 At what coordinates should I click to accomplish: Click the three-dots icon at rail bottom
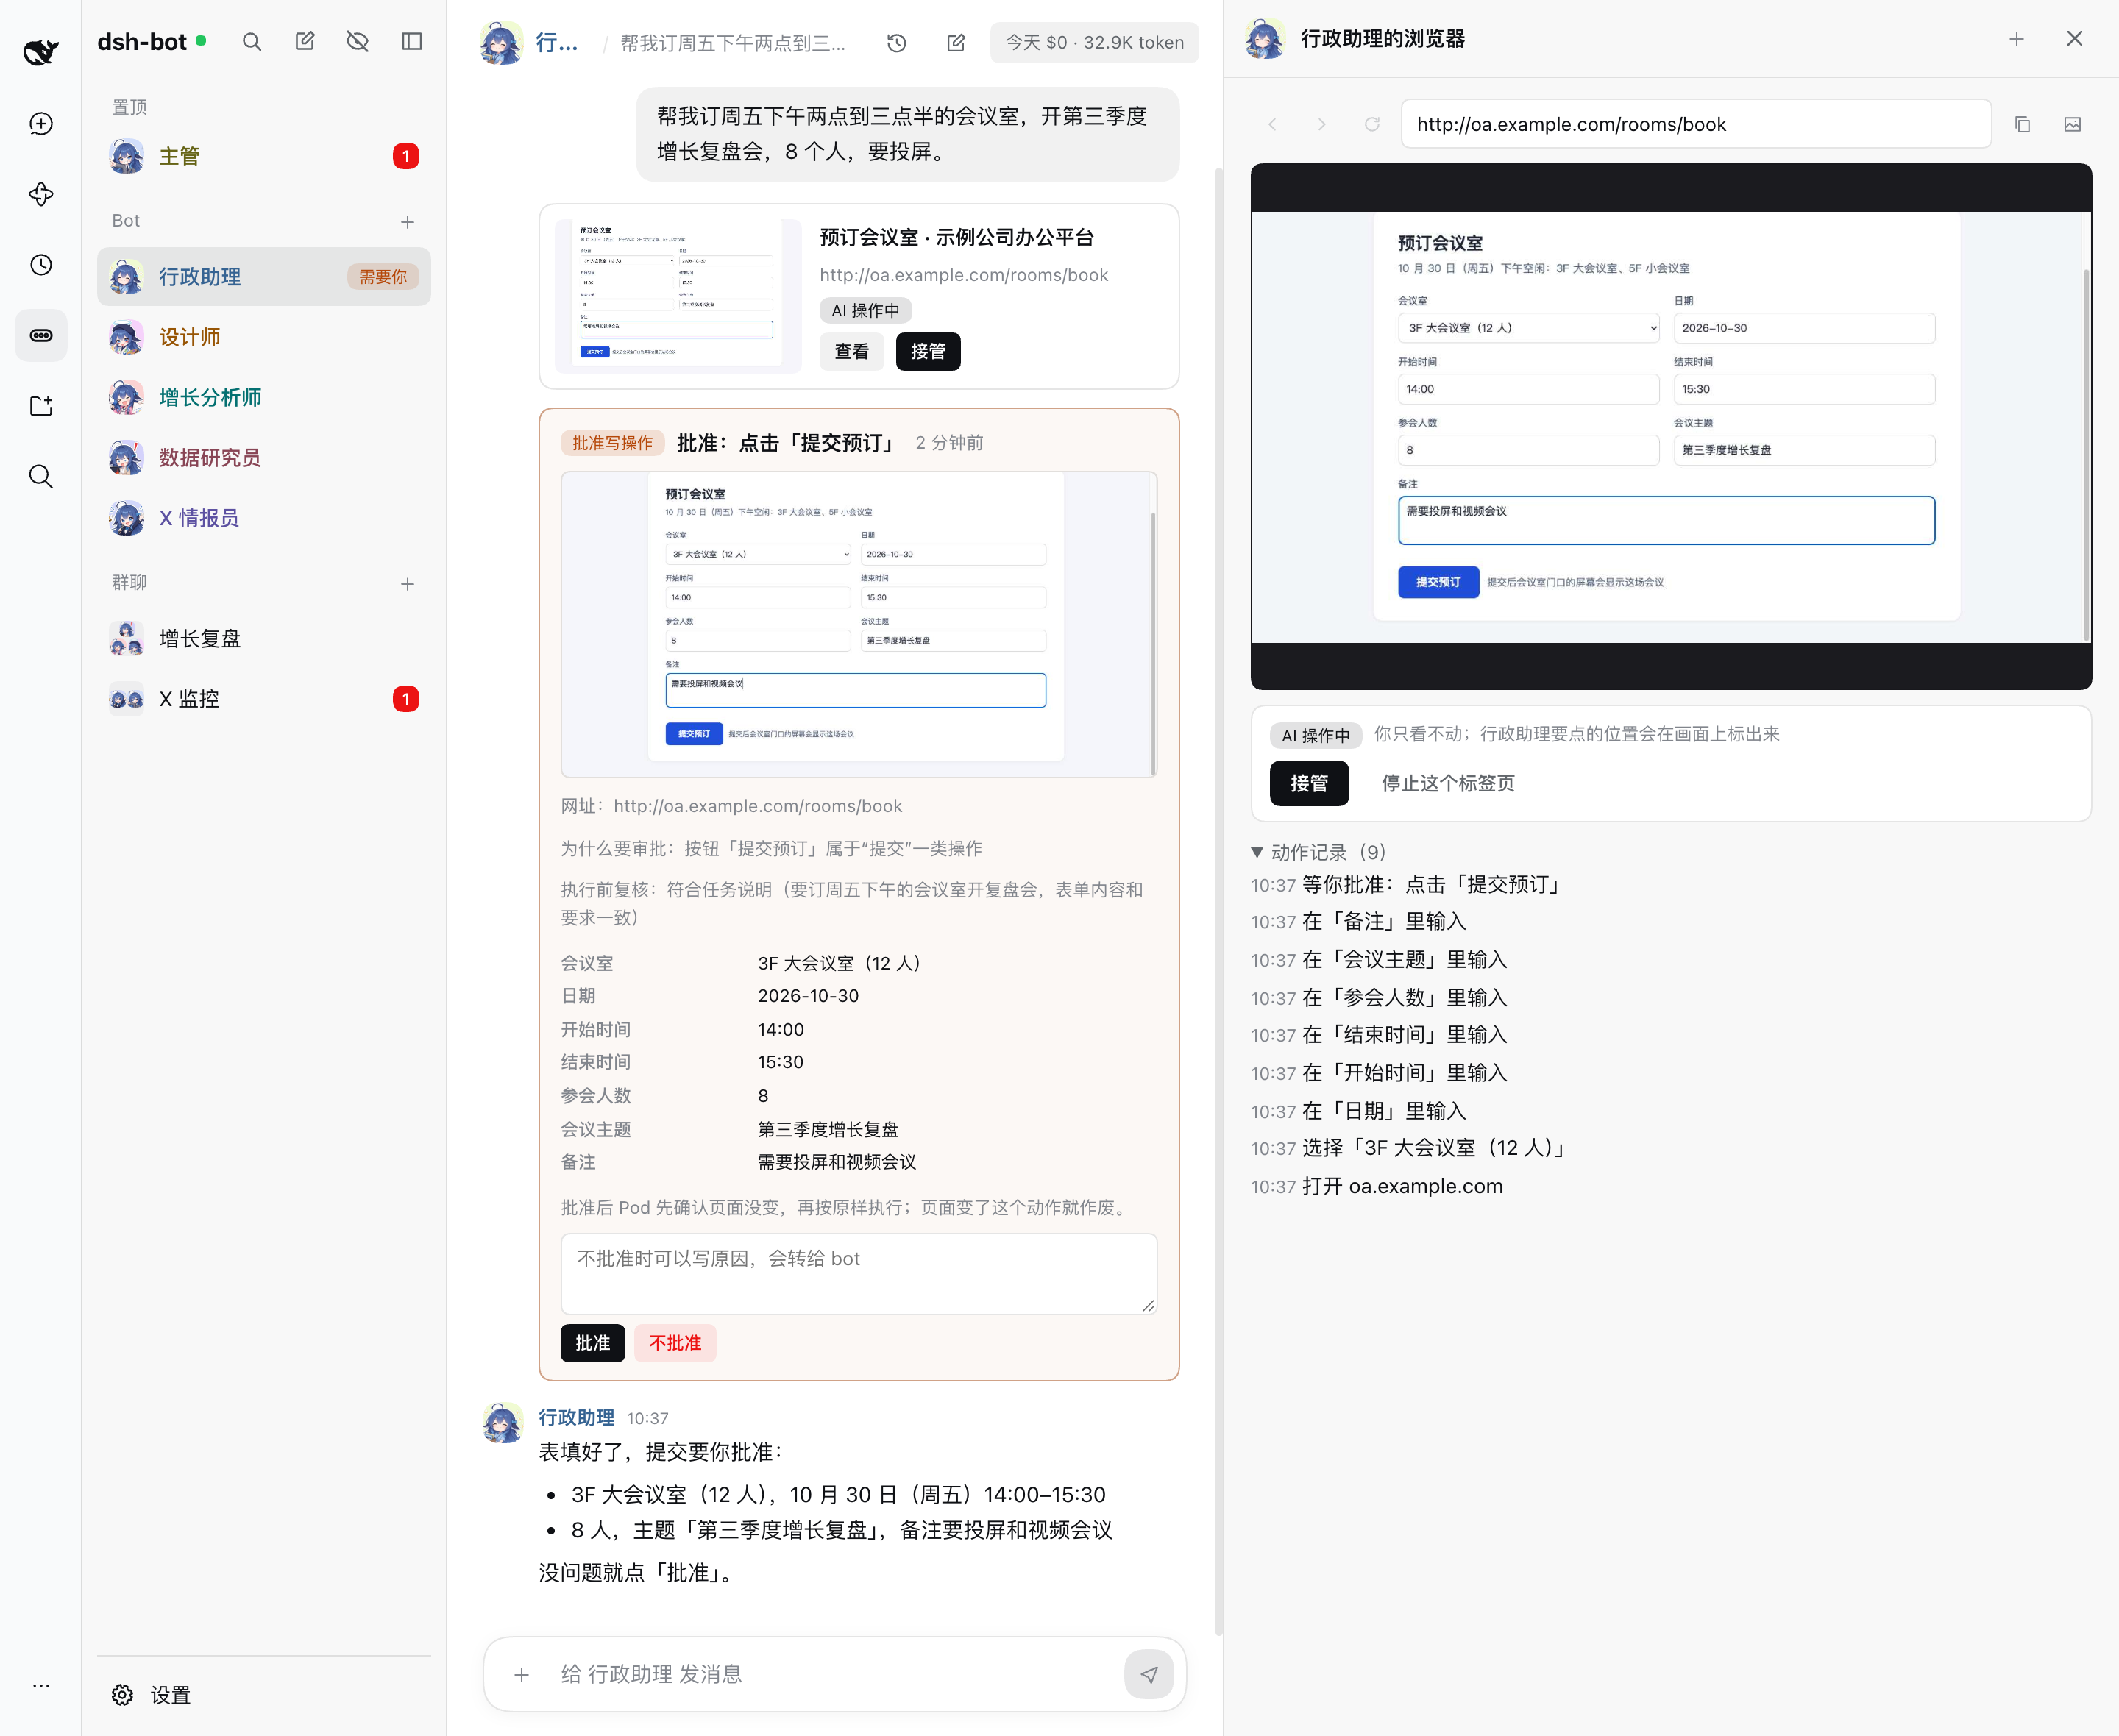41,1685
